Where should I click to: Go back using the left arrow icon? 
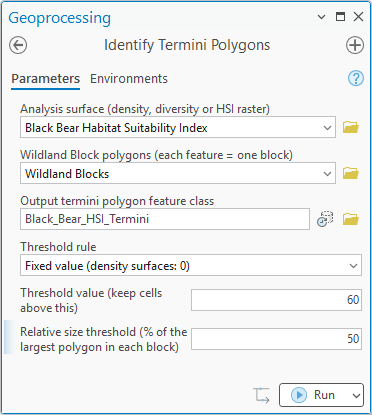18,45
